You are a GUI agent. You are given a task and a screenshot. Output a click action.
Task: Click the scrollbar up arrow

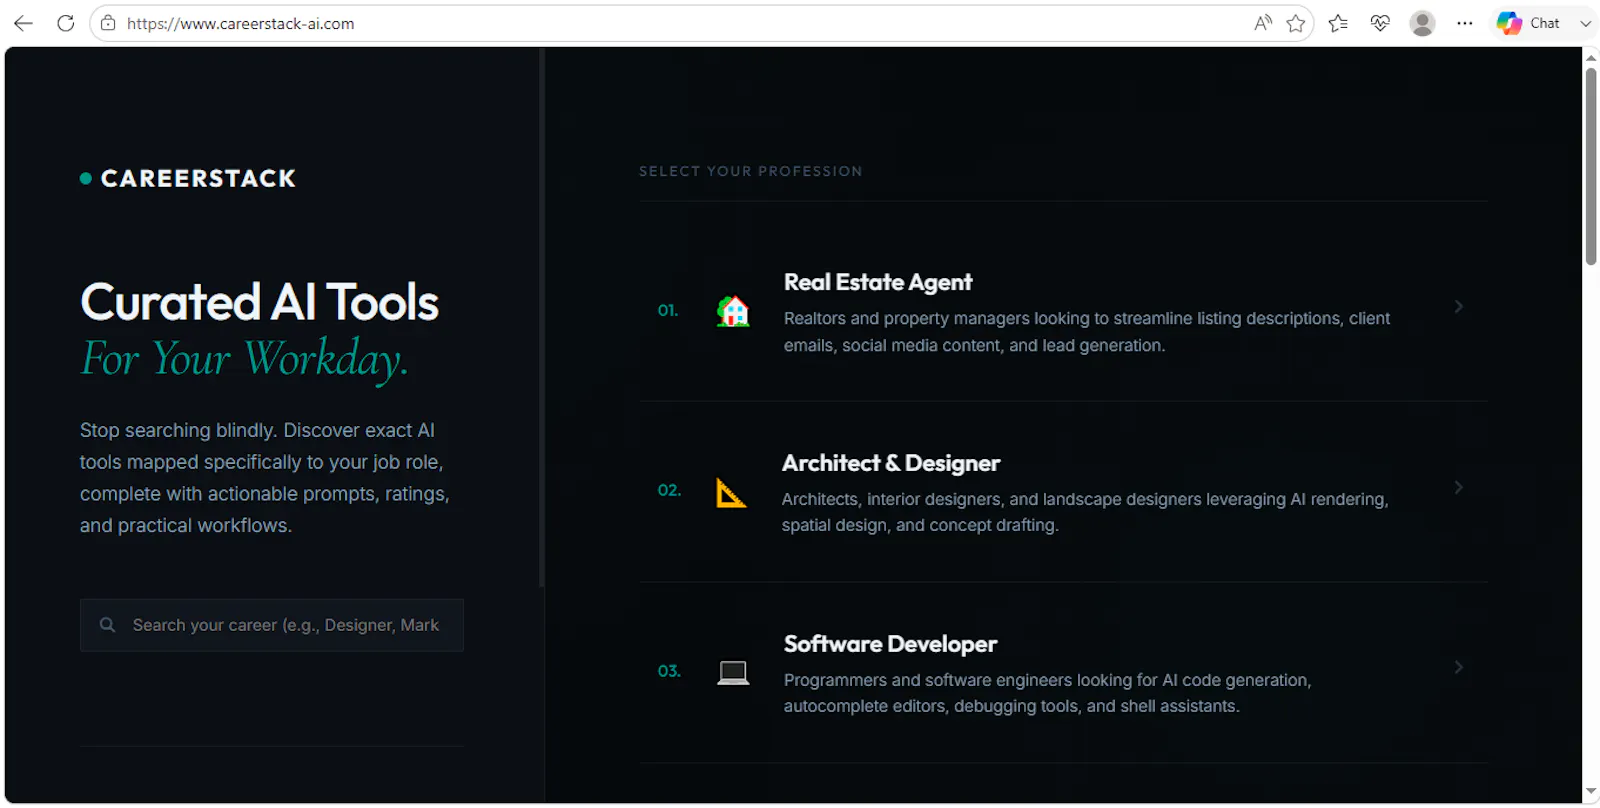(1591, 57)
